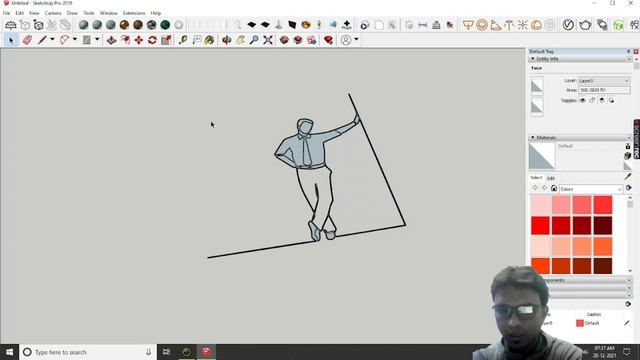This screenshot has height=360, width=640.
Task: Collapse the Entity Info panel
Action: point(533,59)
